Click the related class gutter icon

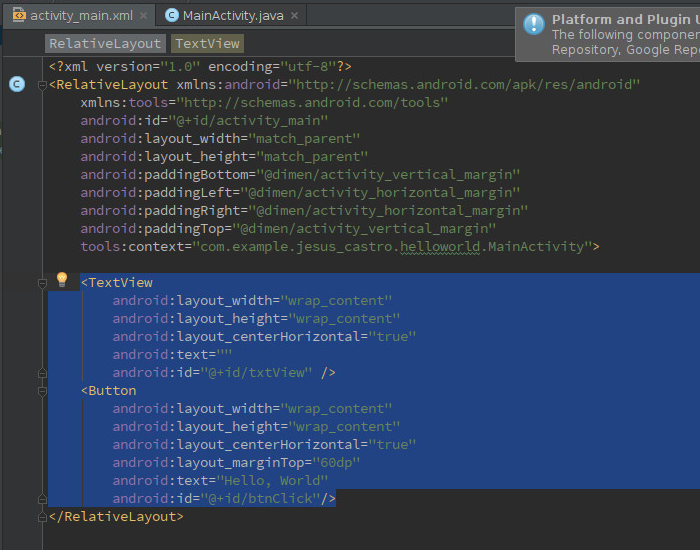pyautogui.click(x=17, y=84)
